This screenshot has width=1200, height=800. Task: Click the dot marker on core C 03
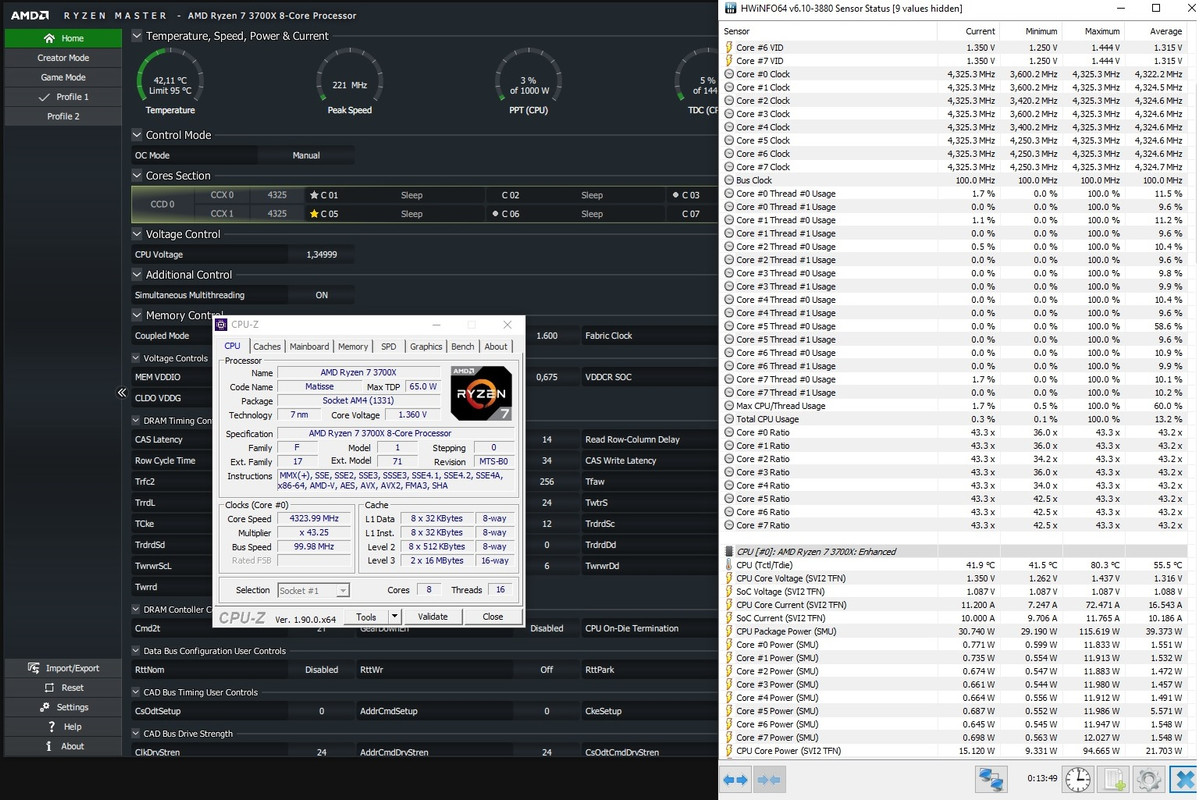676,195
